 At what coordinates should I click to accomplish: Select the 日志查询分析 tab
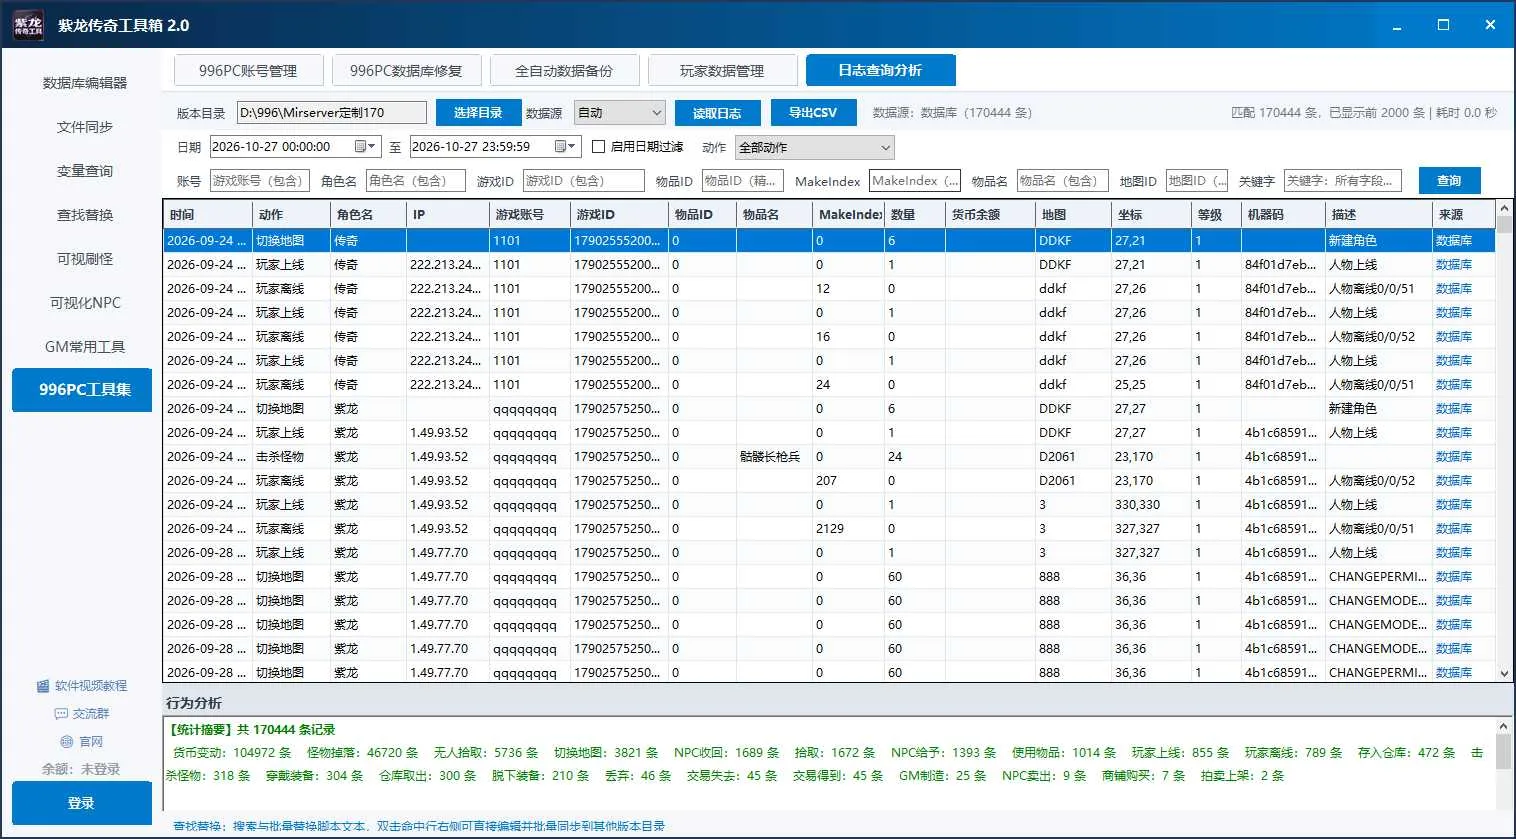coord(880,70)
